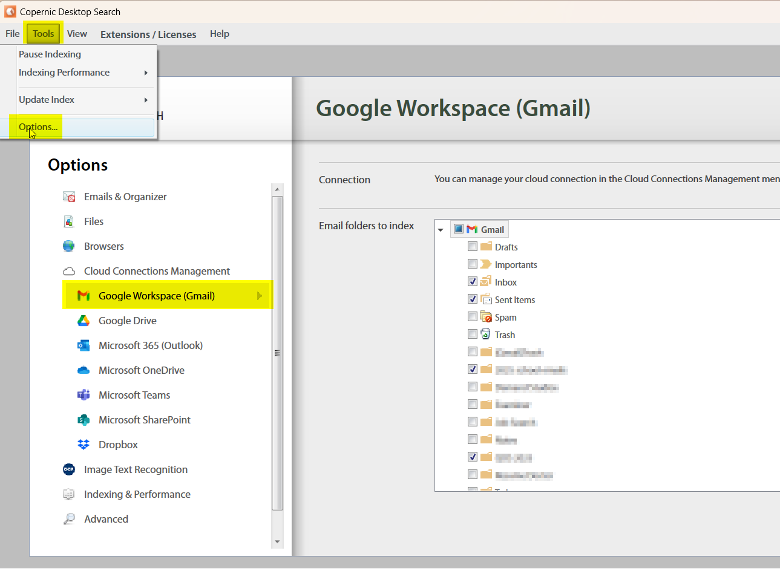This screenshot has width=780, height=570.
Task: Click the Dropbox icon in sidebar
Action: tap(84, 445)
